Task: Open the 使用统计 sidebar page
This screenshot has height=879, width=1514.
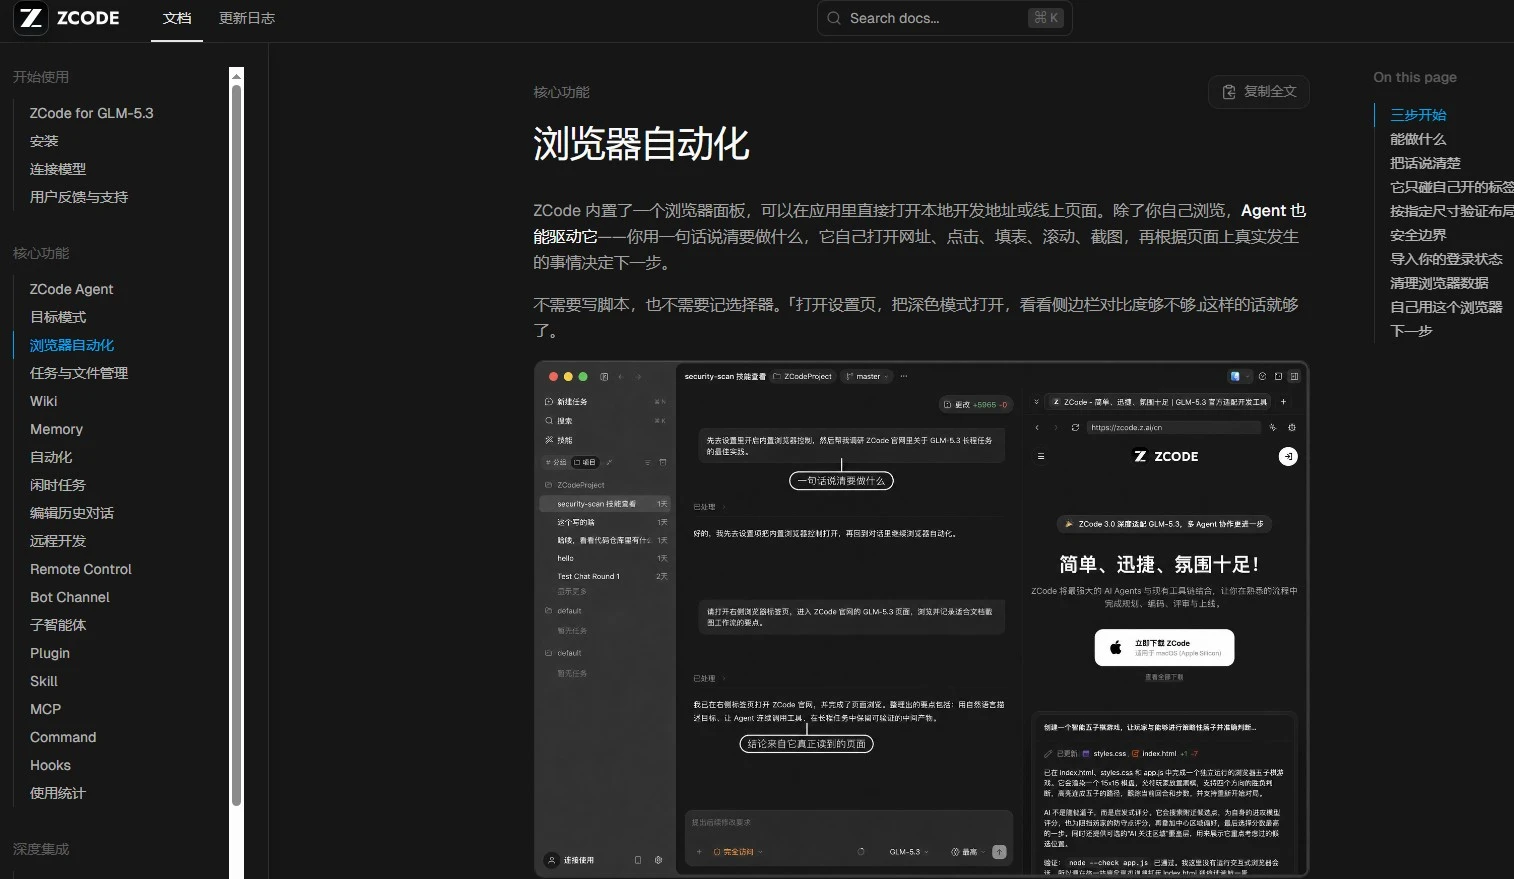Action: click(58, 793)
